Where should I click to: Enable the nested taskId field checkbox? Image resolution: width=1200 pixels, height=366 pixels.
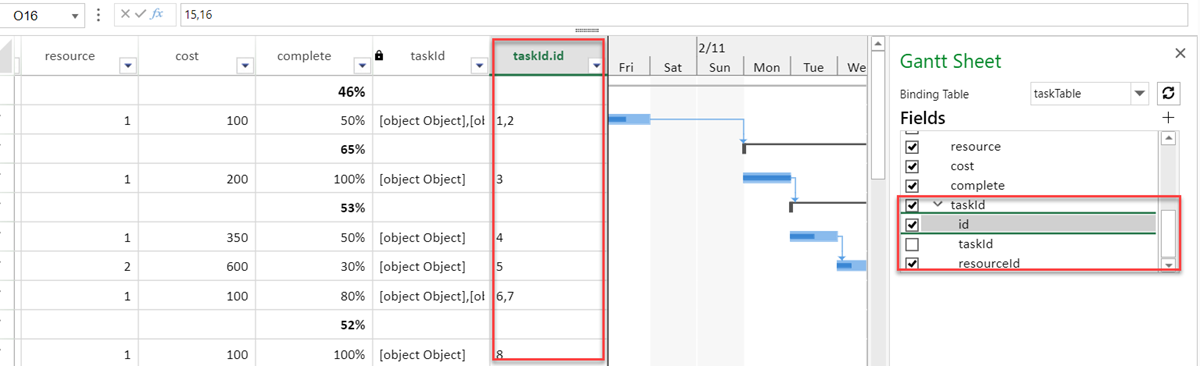(x=911, y=244)
